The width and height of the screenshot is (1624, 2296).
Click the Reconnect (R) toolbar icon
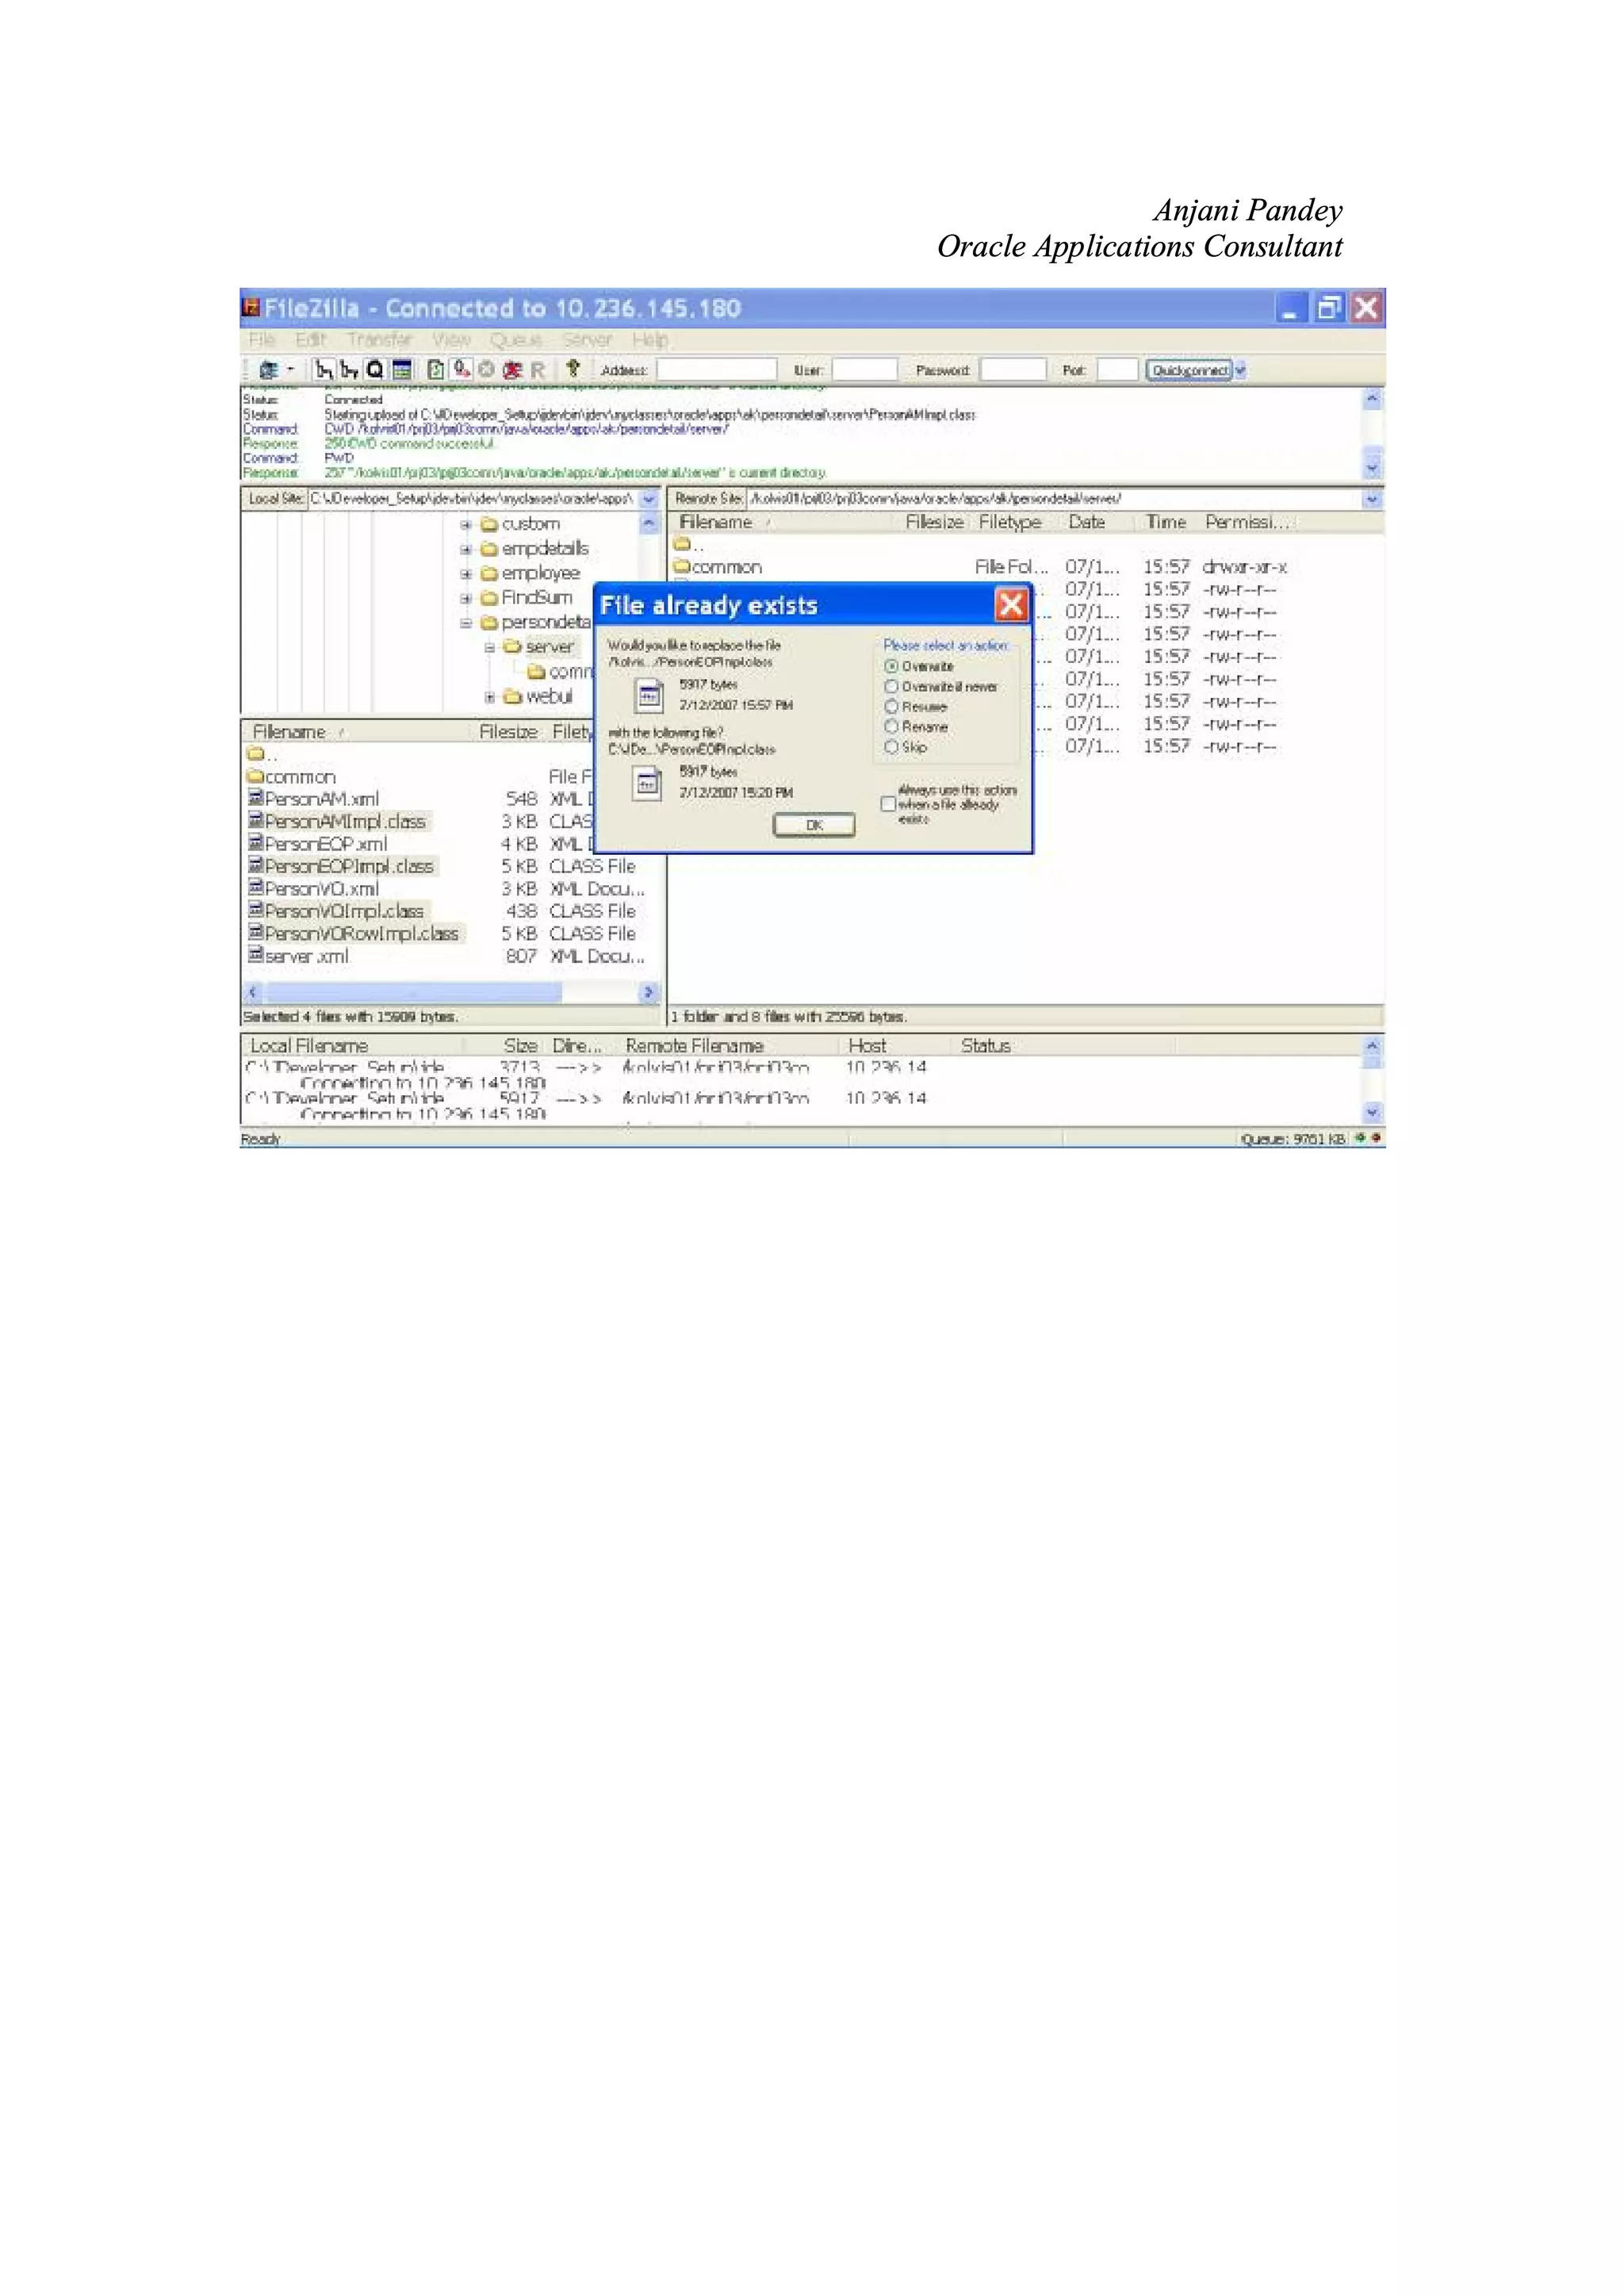538,370
